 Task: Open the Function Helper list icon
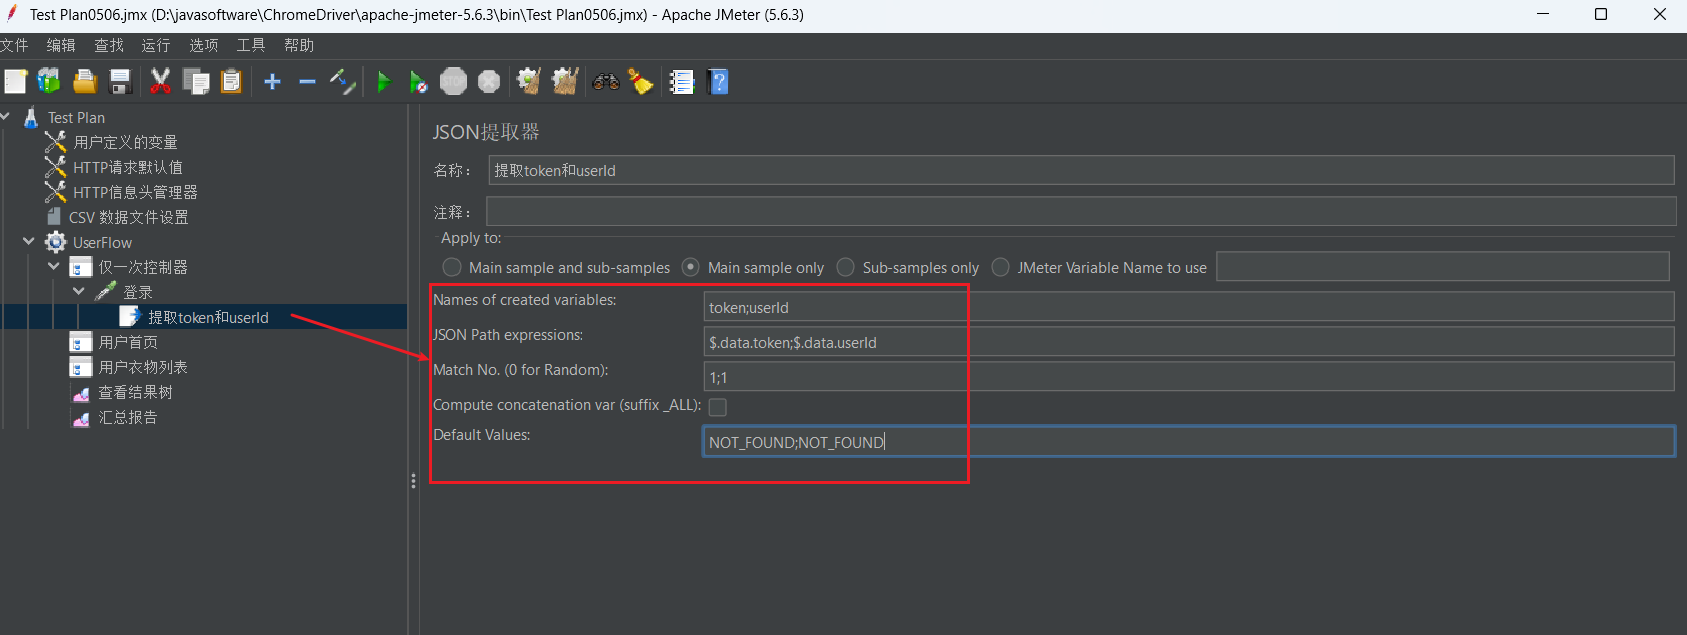click(x=682, y=82)
